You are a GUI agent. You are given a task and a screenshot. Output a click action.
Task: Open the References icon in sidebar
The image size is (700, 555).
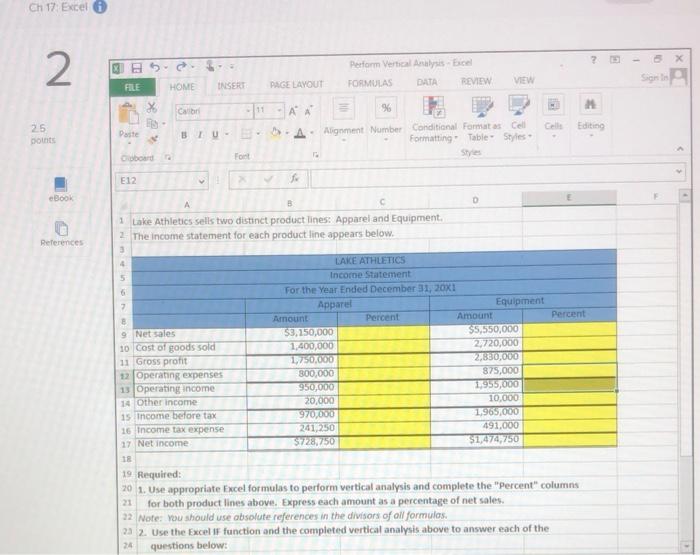[61, 228]
